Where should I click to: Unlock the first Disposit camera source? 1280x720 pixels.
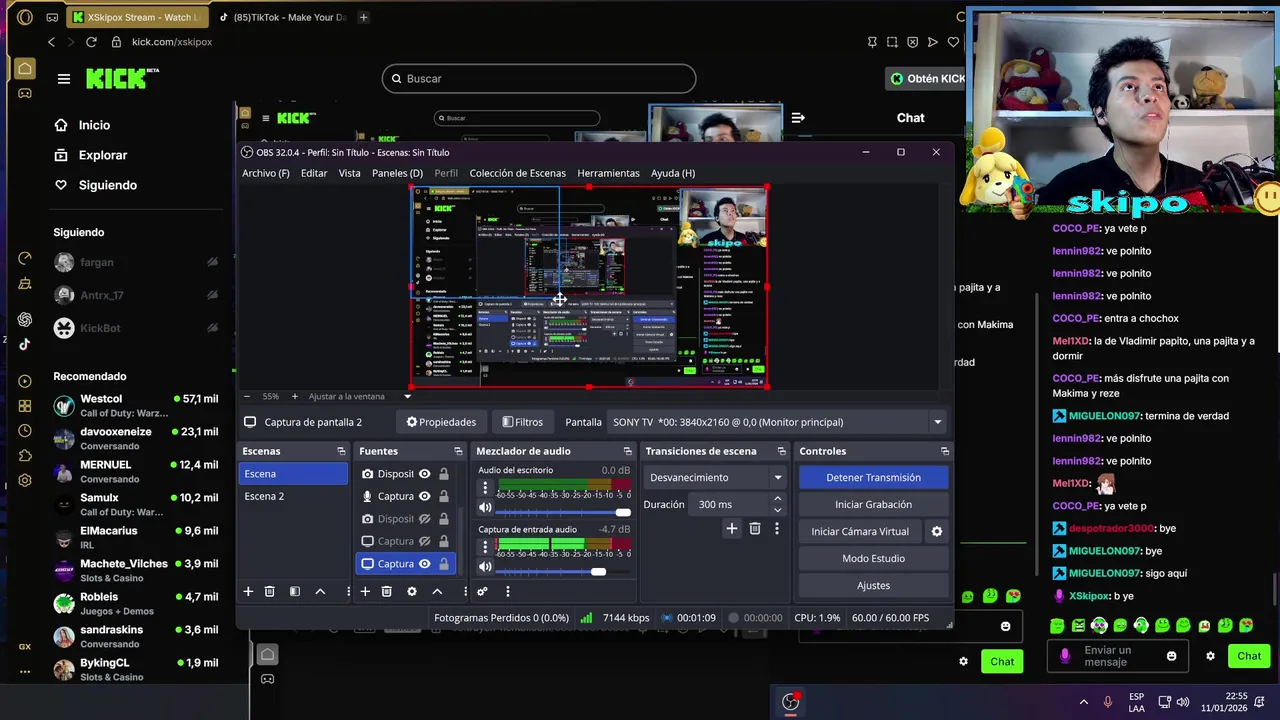[444, 474]
